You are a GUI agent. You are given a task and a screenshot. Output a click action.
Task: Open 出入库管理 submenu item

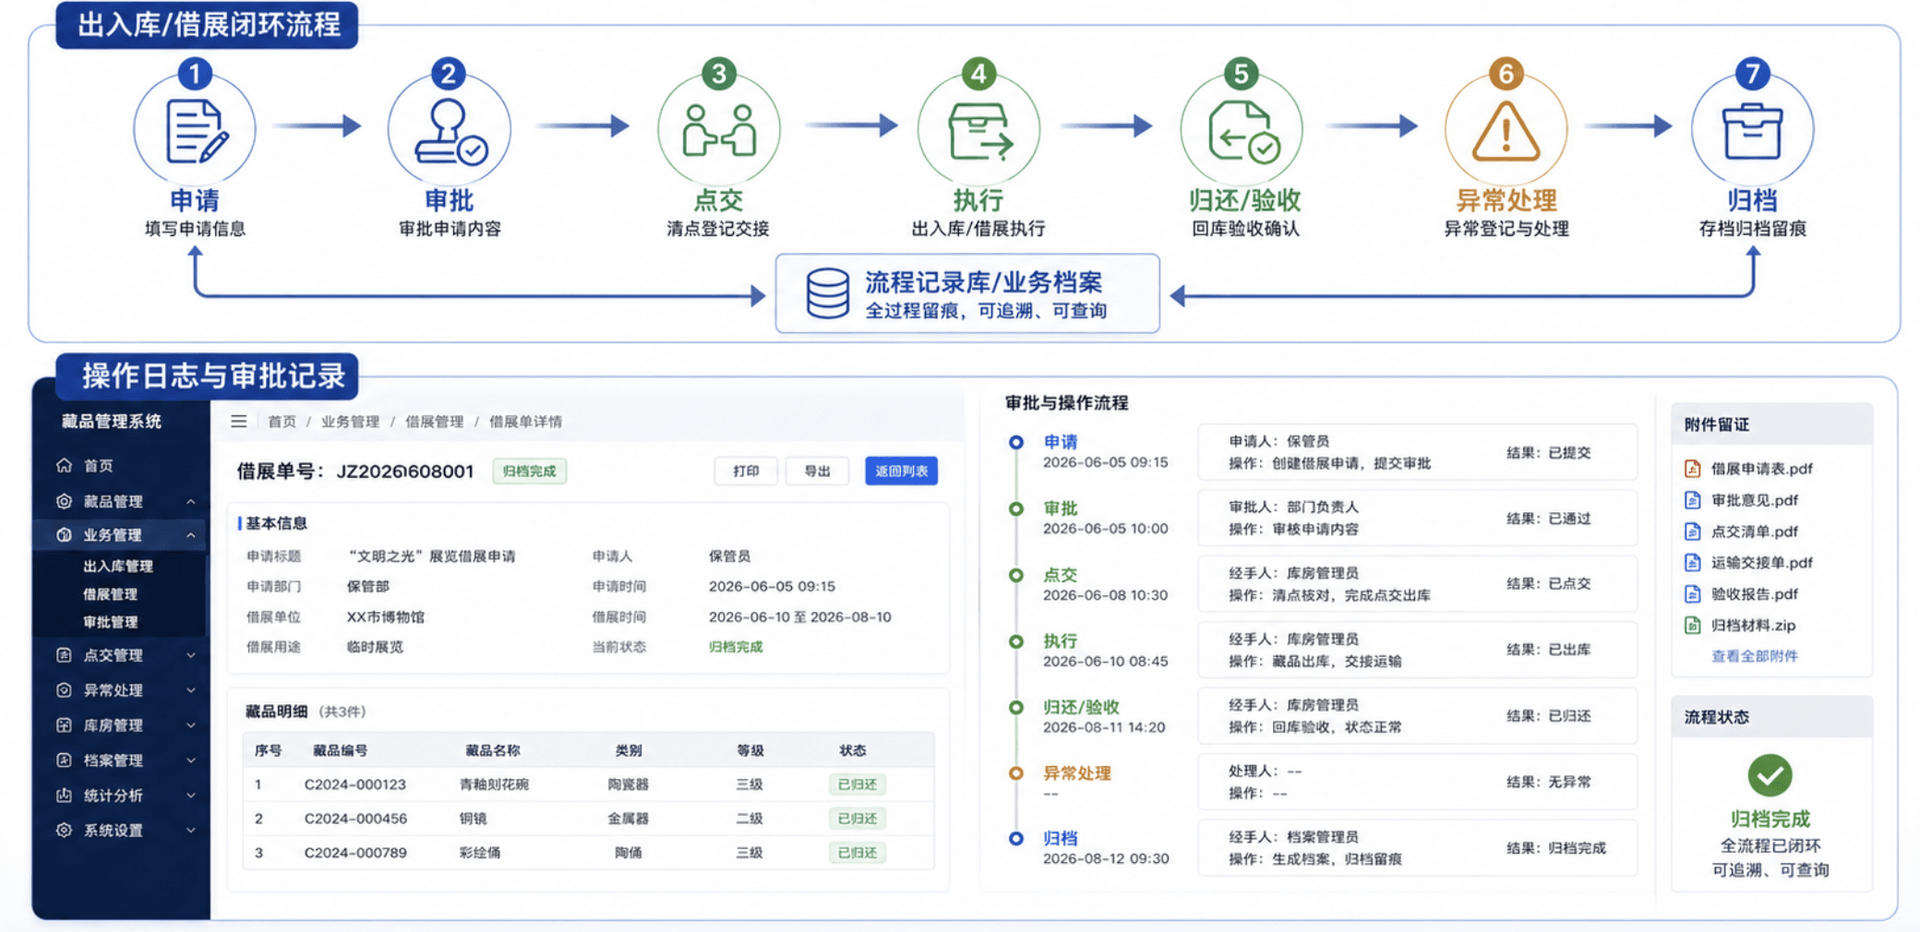pyautogui.click(x=118, y=566)
